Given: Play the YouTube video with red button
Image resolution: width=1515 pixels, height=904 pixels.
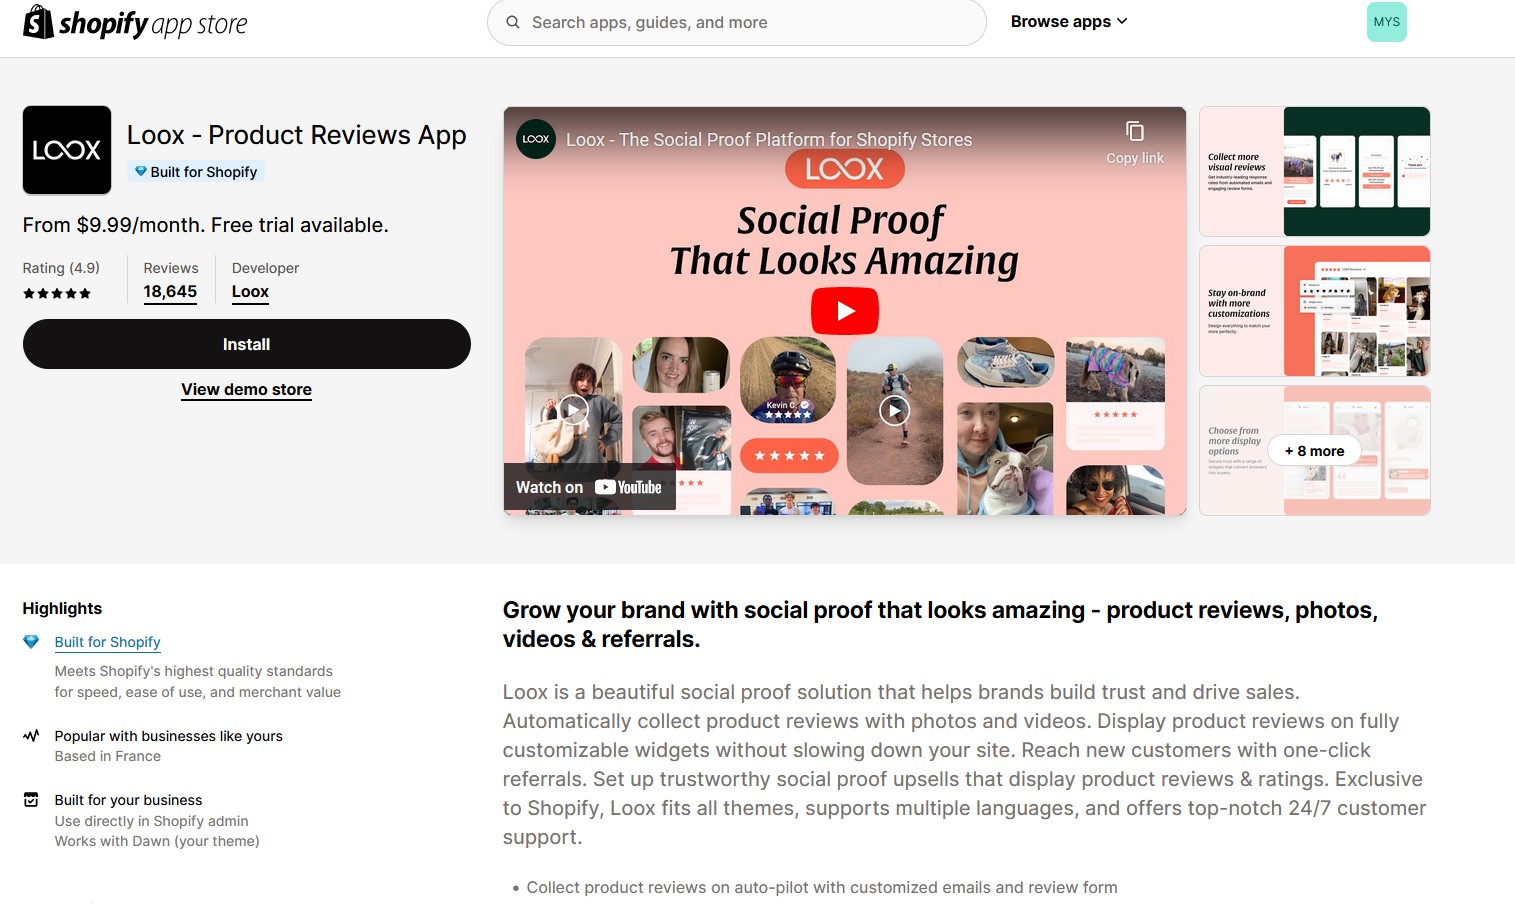Looking at the screenshot, I should (x=845, y=311).
